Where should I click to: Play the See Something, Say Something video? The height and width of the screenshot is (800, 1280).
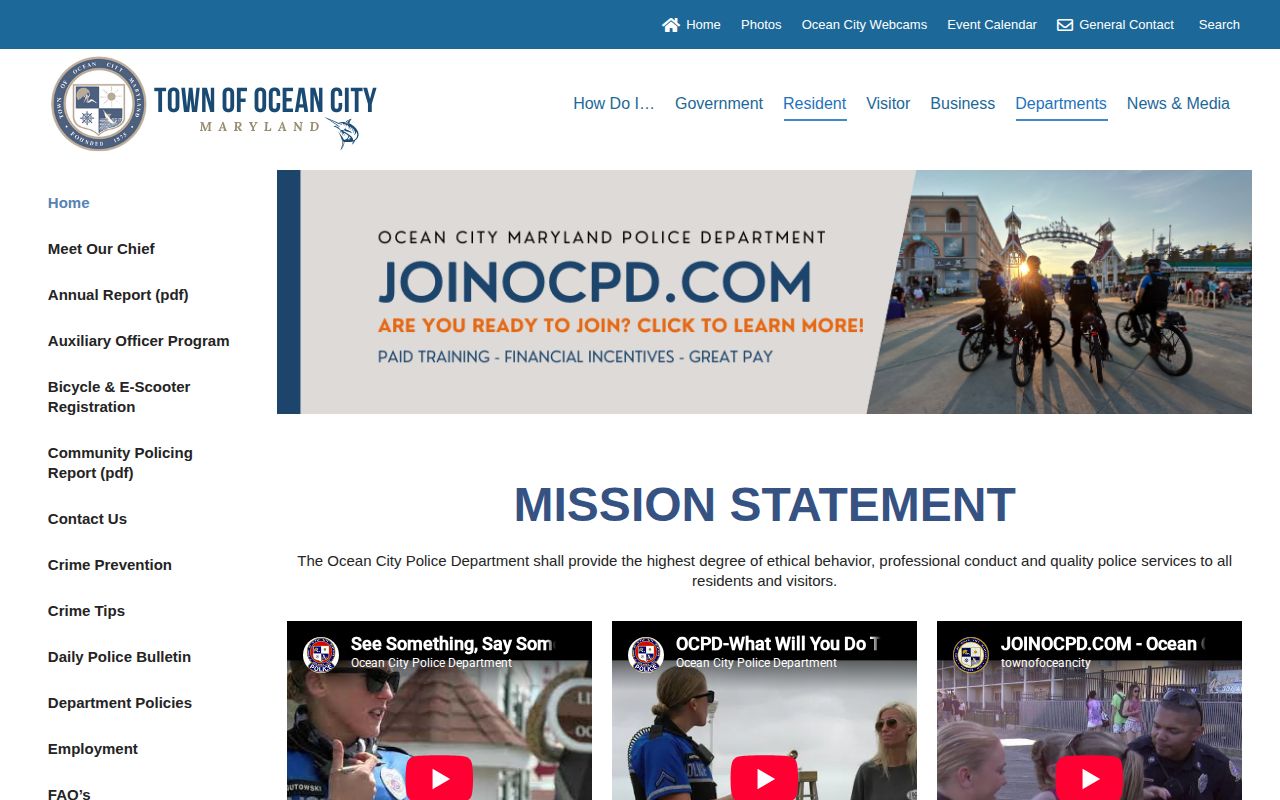point(439,778)
